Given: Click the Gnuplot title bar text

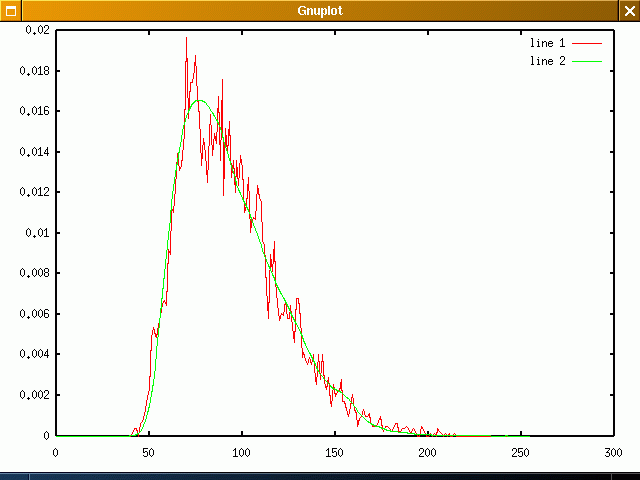Looking at the screenshot, I should point(320,10).
